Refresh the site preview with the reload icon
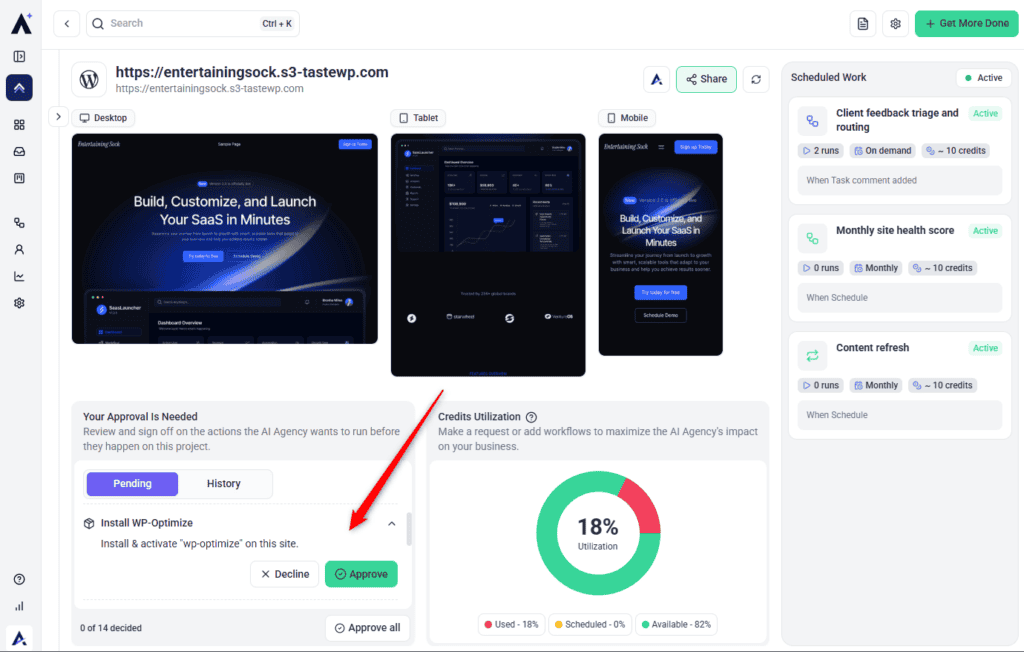This screenshot has height=652, width=1024. tap(756, 80)
